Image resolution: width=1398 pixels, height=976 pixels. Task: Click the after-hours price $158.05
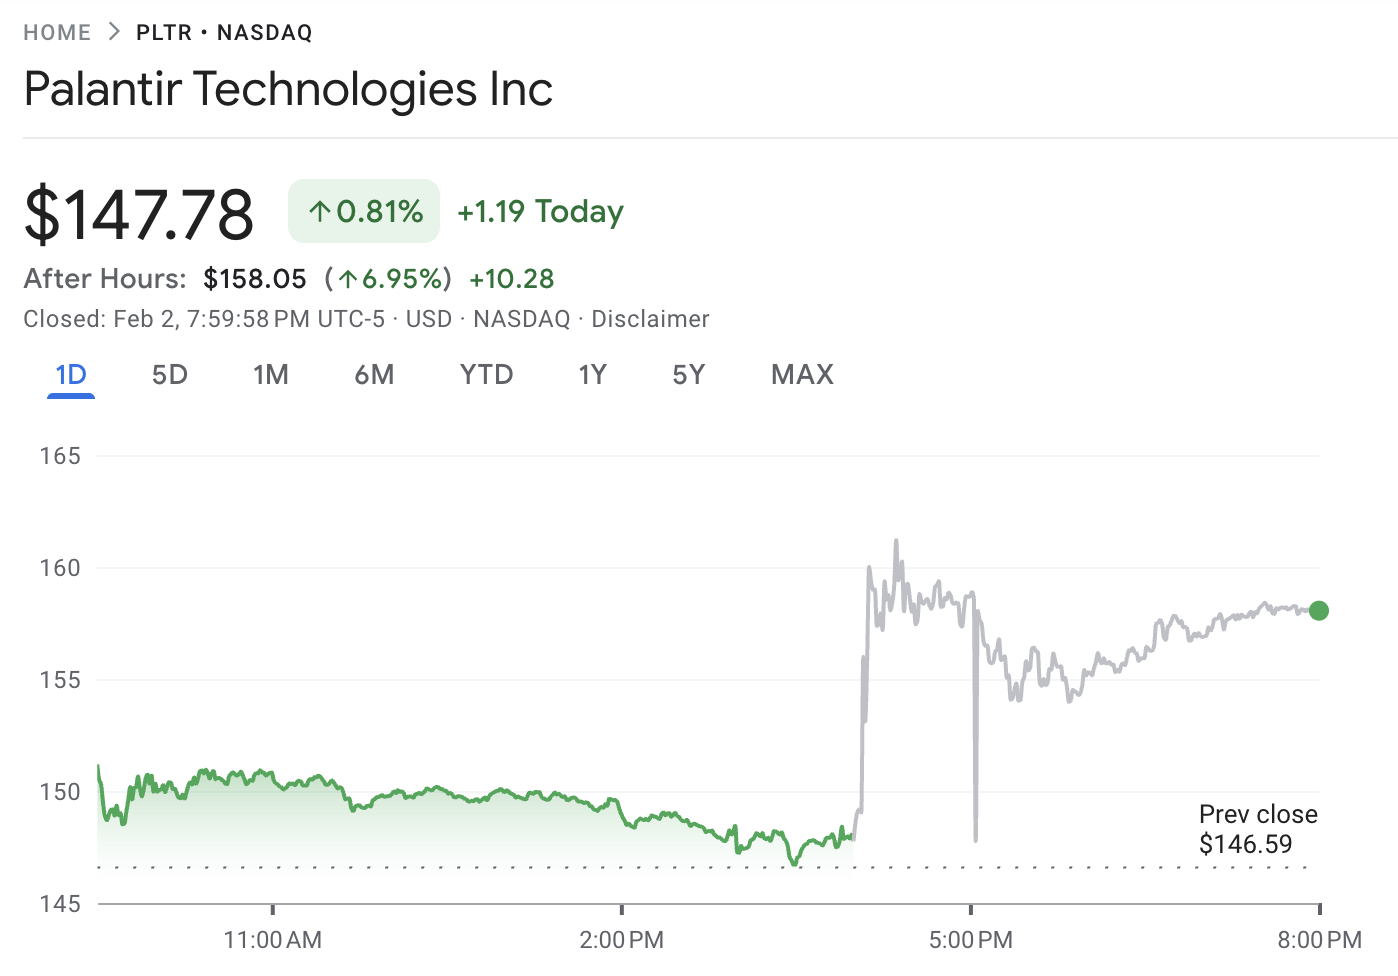click(x=255, y=279)
